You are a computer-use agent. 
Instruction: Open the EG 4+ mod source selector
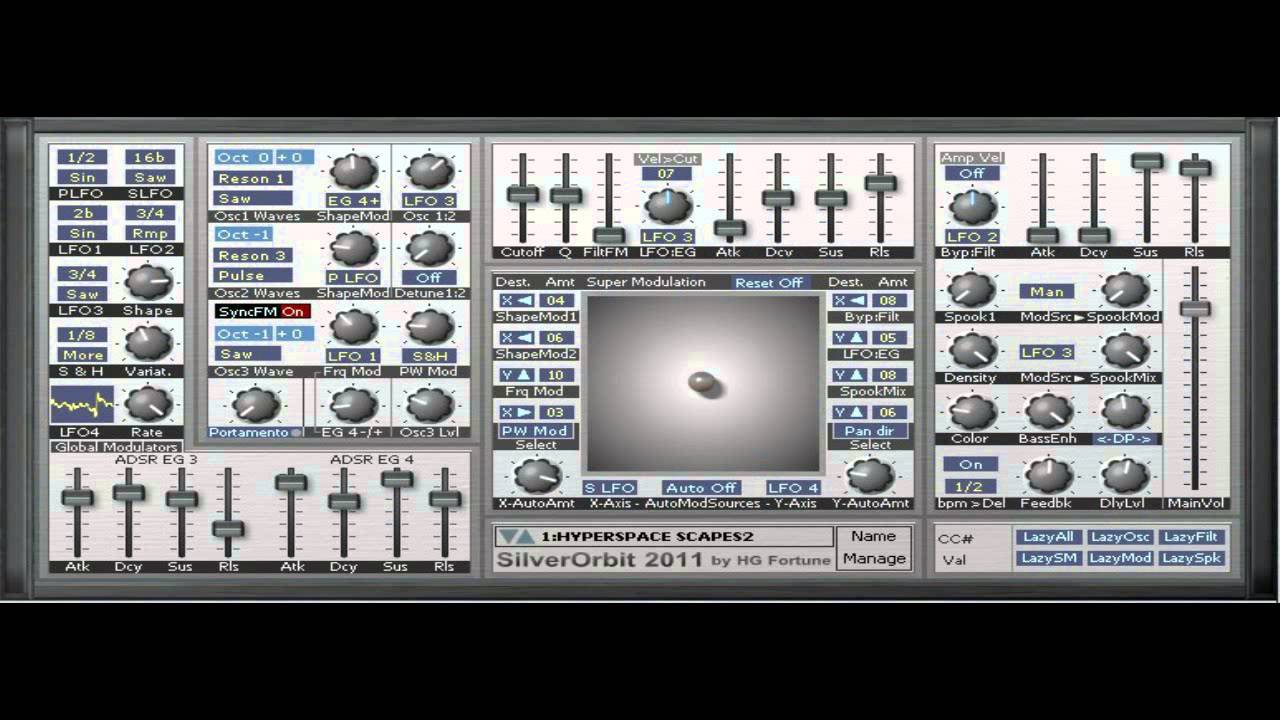pyautogui.click(x=353, y=201)
